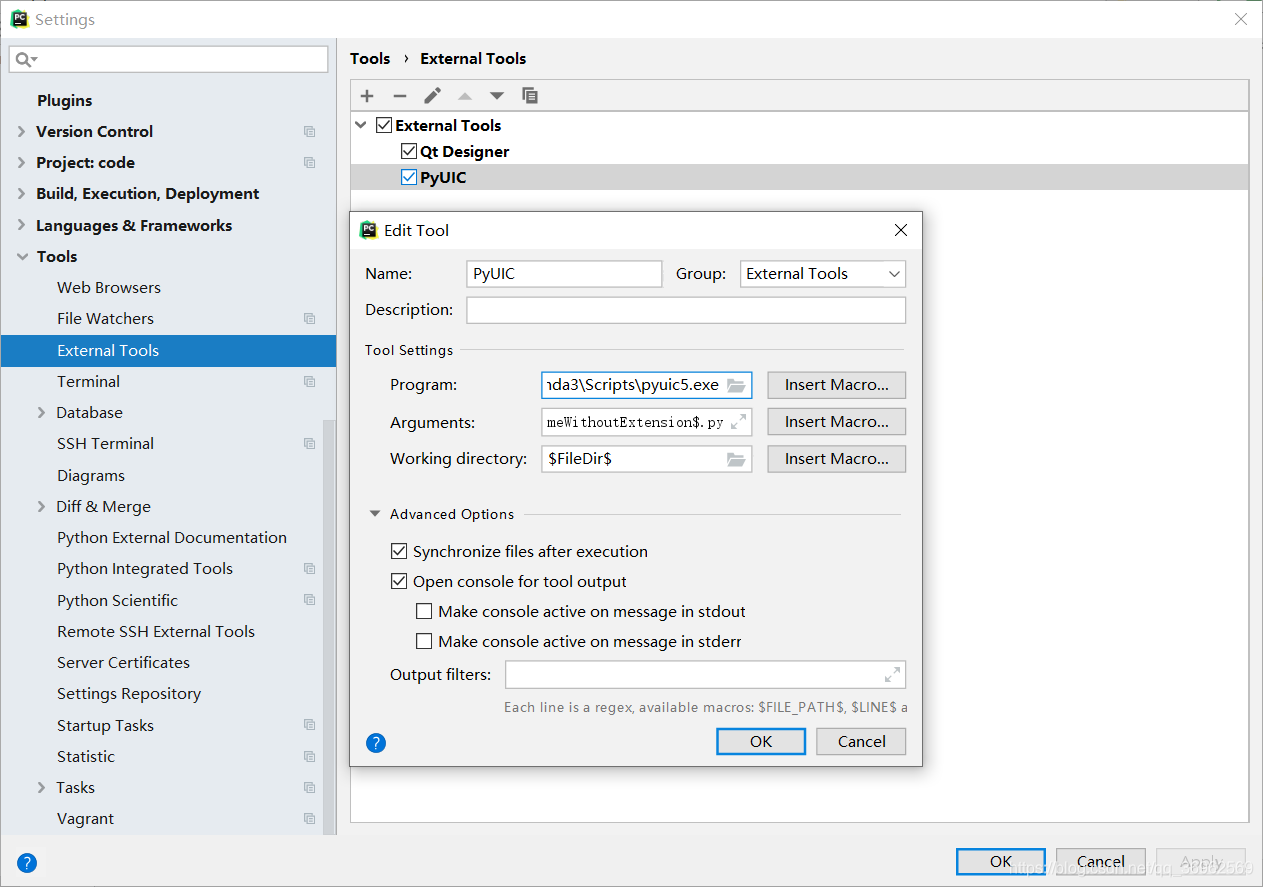The image size is (1263, 887).
Task: Close the Edit Tool dialog
Action: click(901, 230)
